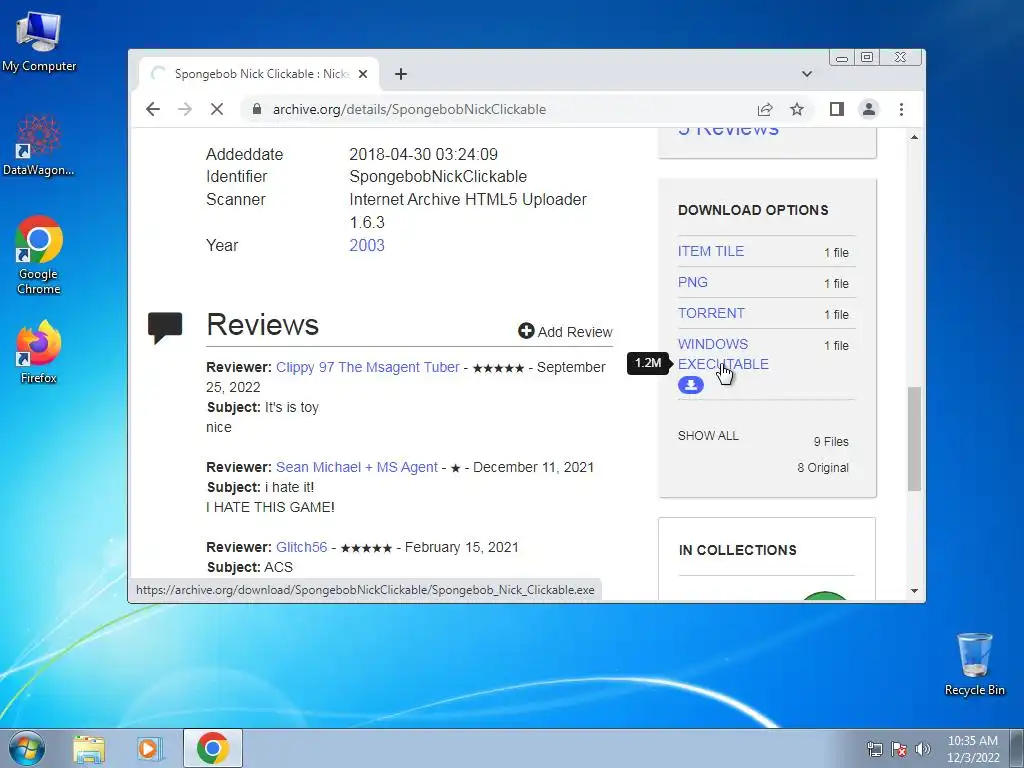Viewport: 1024px width, 768px height.
Task: Click the Windows Start orb
Action: coord(27,748)
